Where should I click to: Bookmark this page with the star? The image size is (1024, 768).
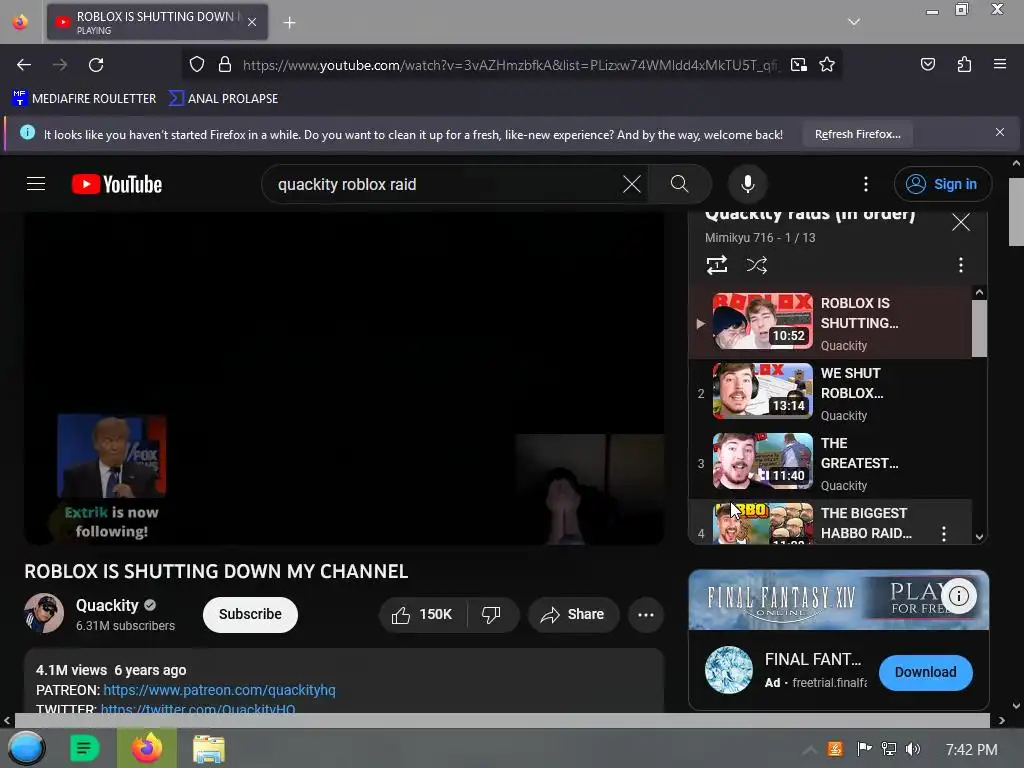pyautogui.click(x=827, y=64)
